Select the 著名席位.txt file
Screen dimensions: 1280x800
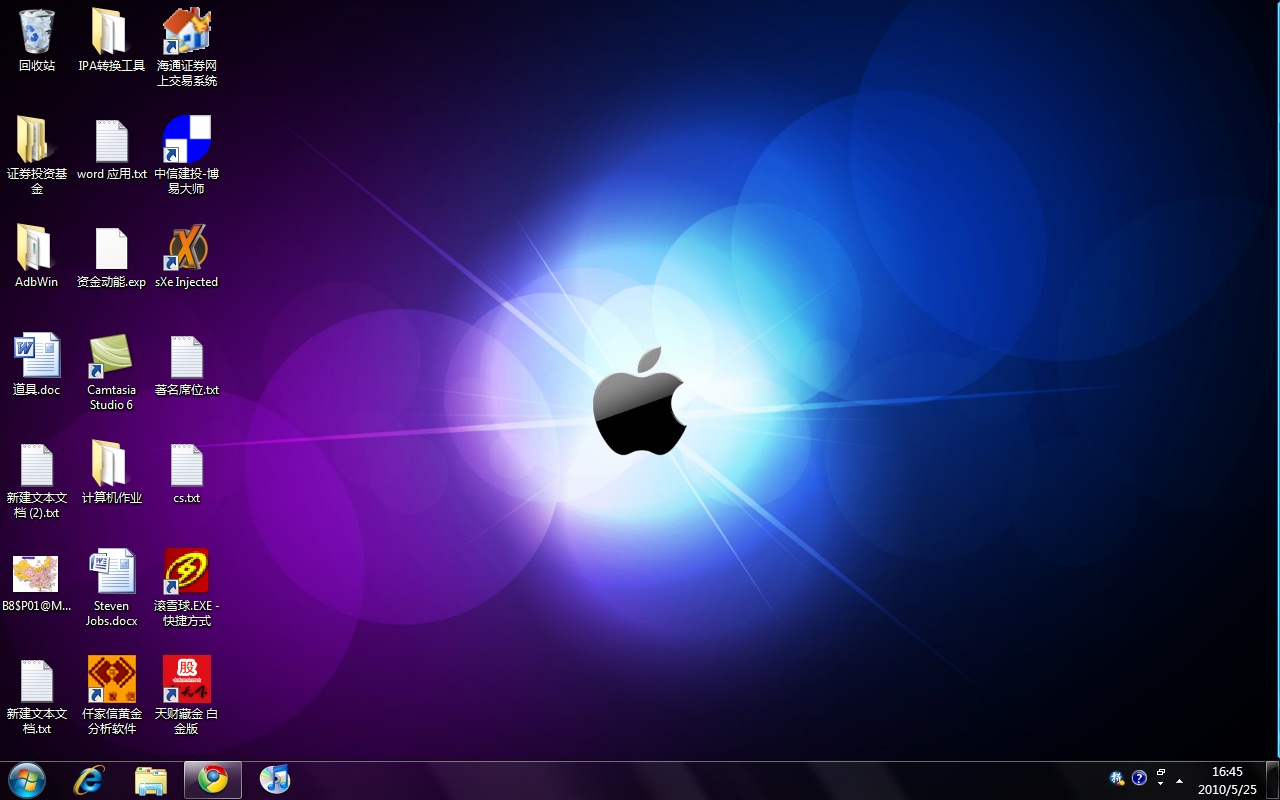187,365
